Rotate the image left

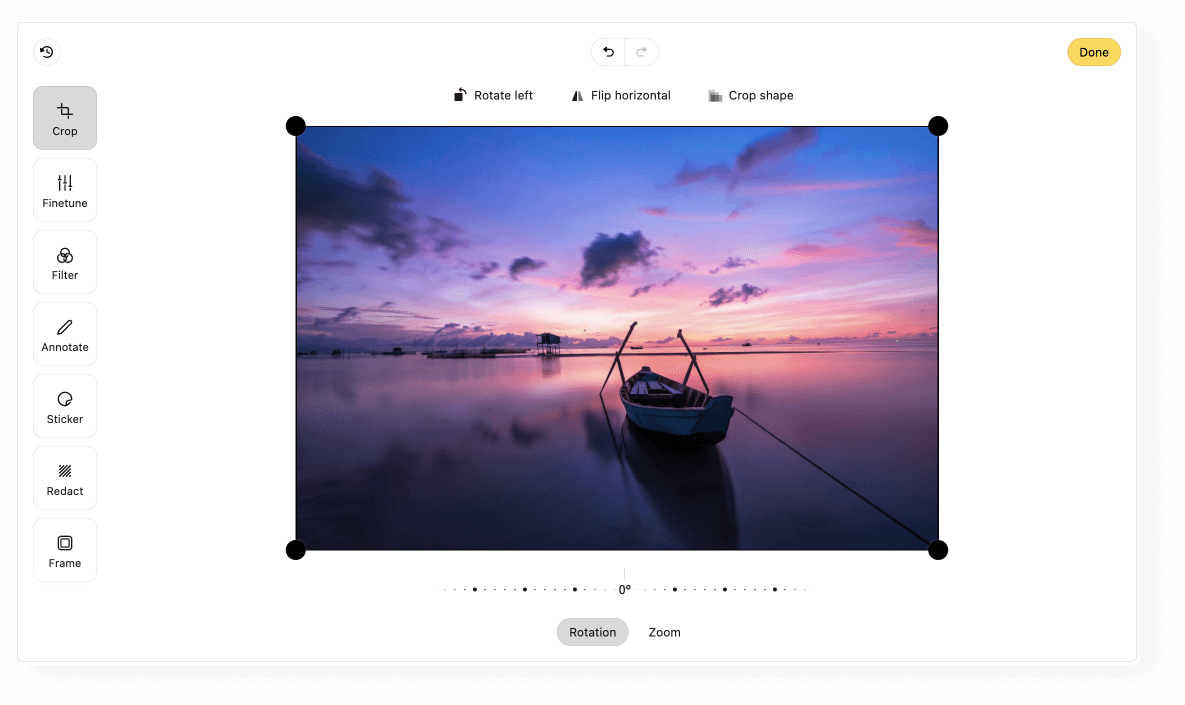coord(492,95)
